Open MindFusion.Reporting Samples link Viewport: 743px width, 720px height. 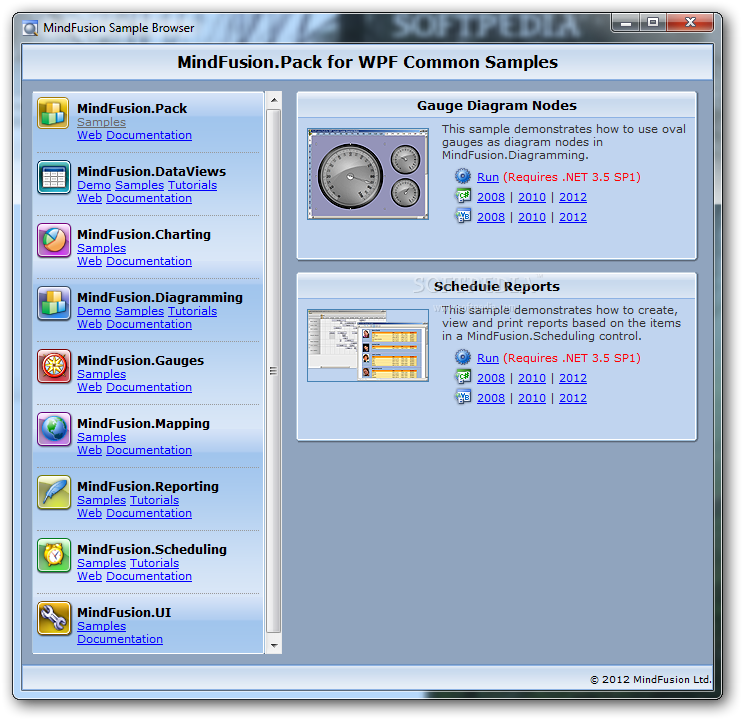click(x=101, y=501)
